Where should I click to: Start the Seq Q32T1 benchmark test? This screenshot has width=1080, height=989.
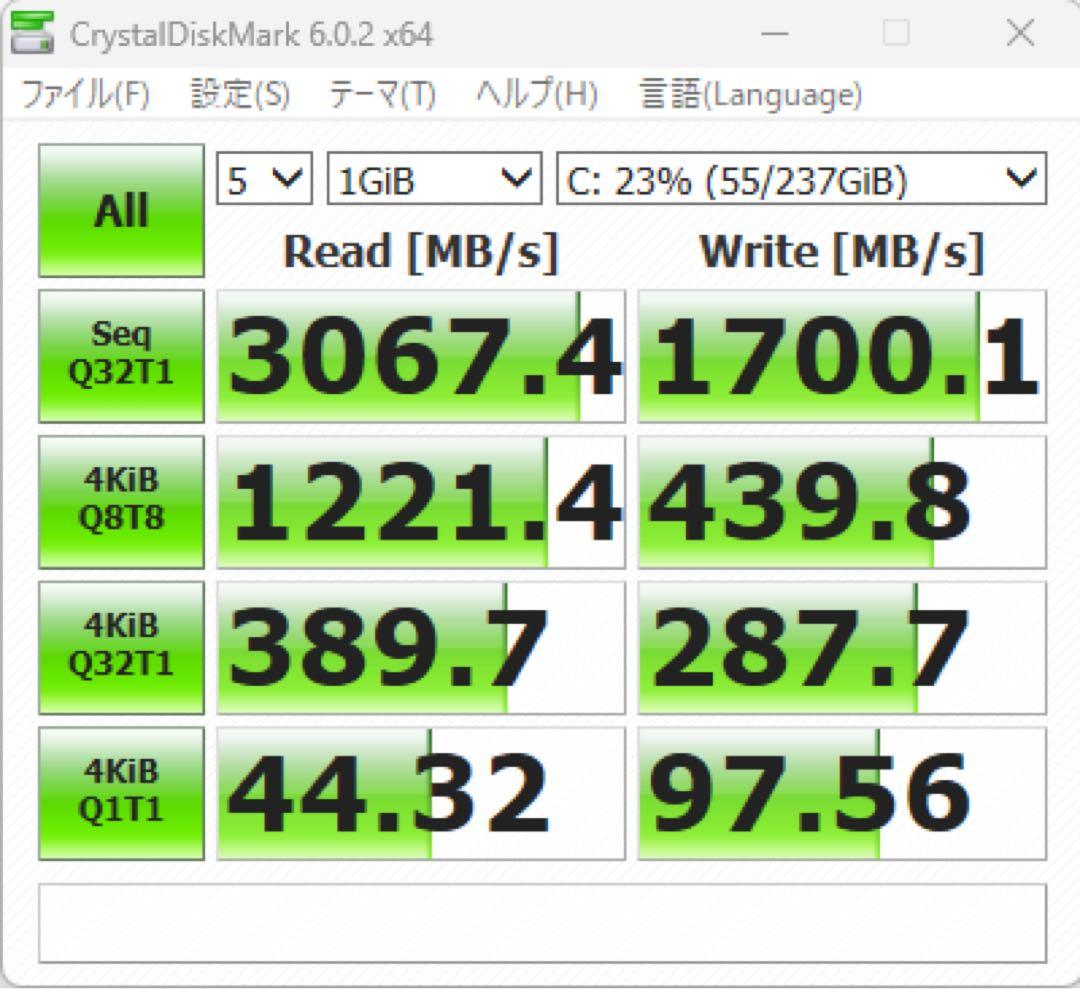point(120,355)
